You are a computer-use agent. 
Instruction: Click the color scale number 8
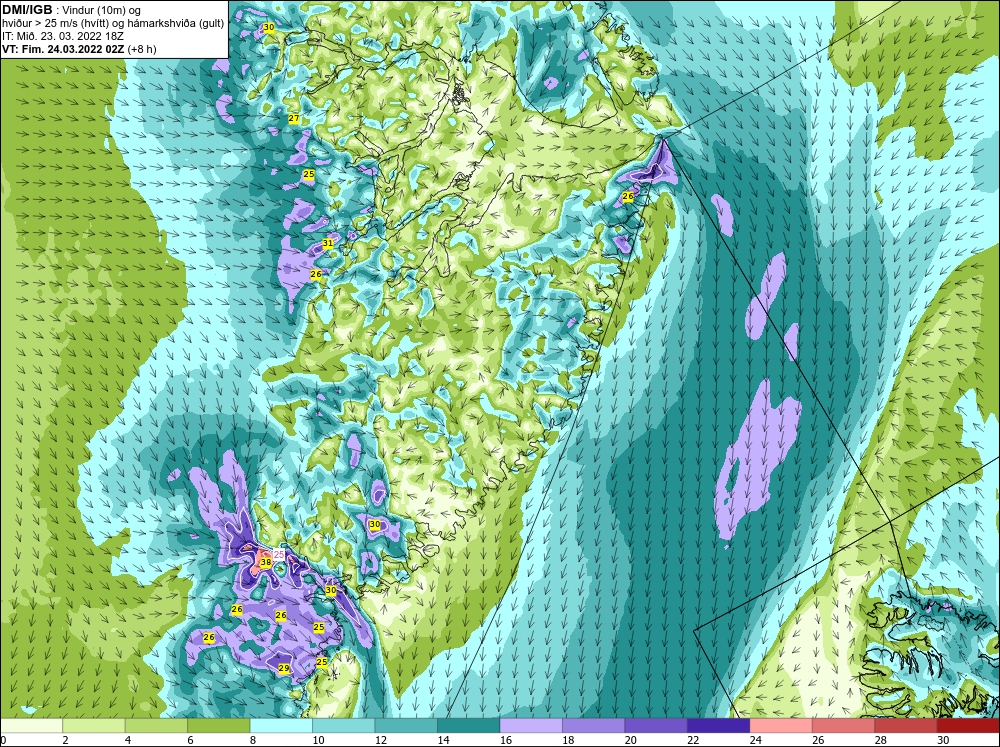(x=253, y=740)
